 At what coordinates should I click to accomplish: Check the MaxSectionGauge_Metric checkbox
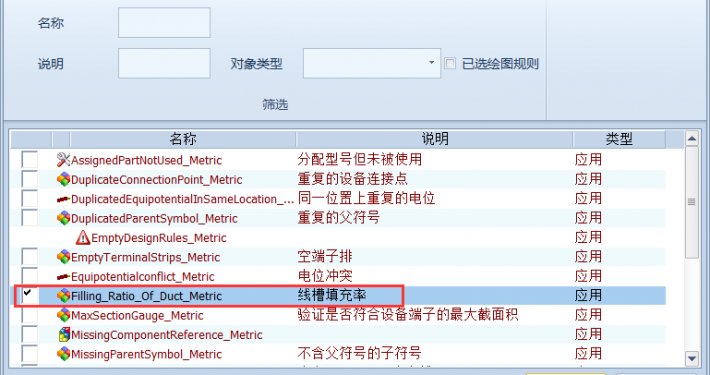tap(30, 315)
